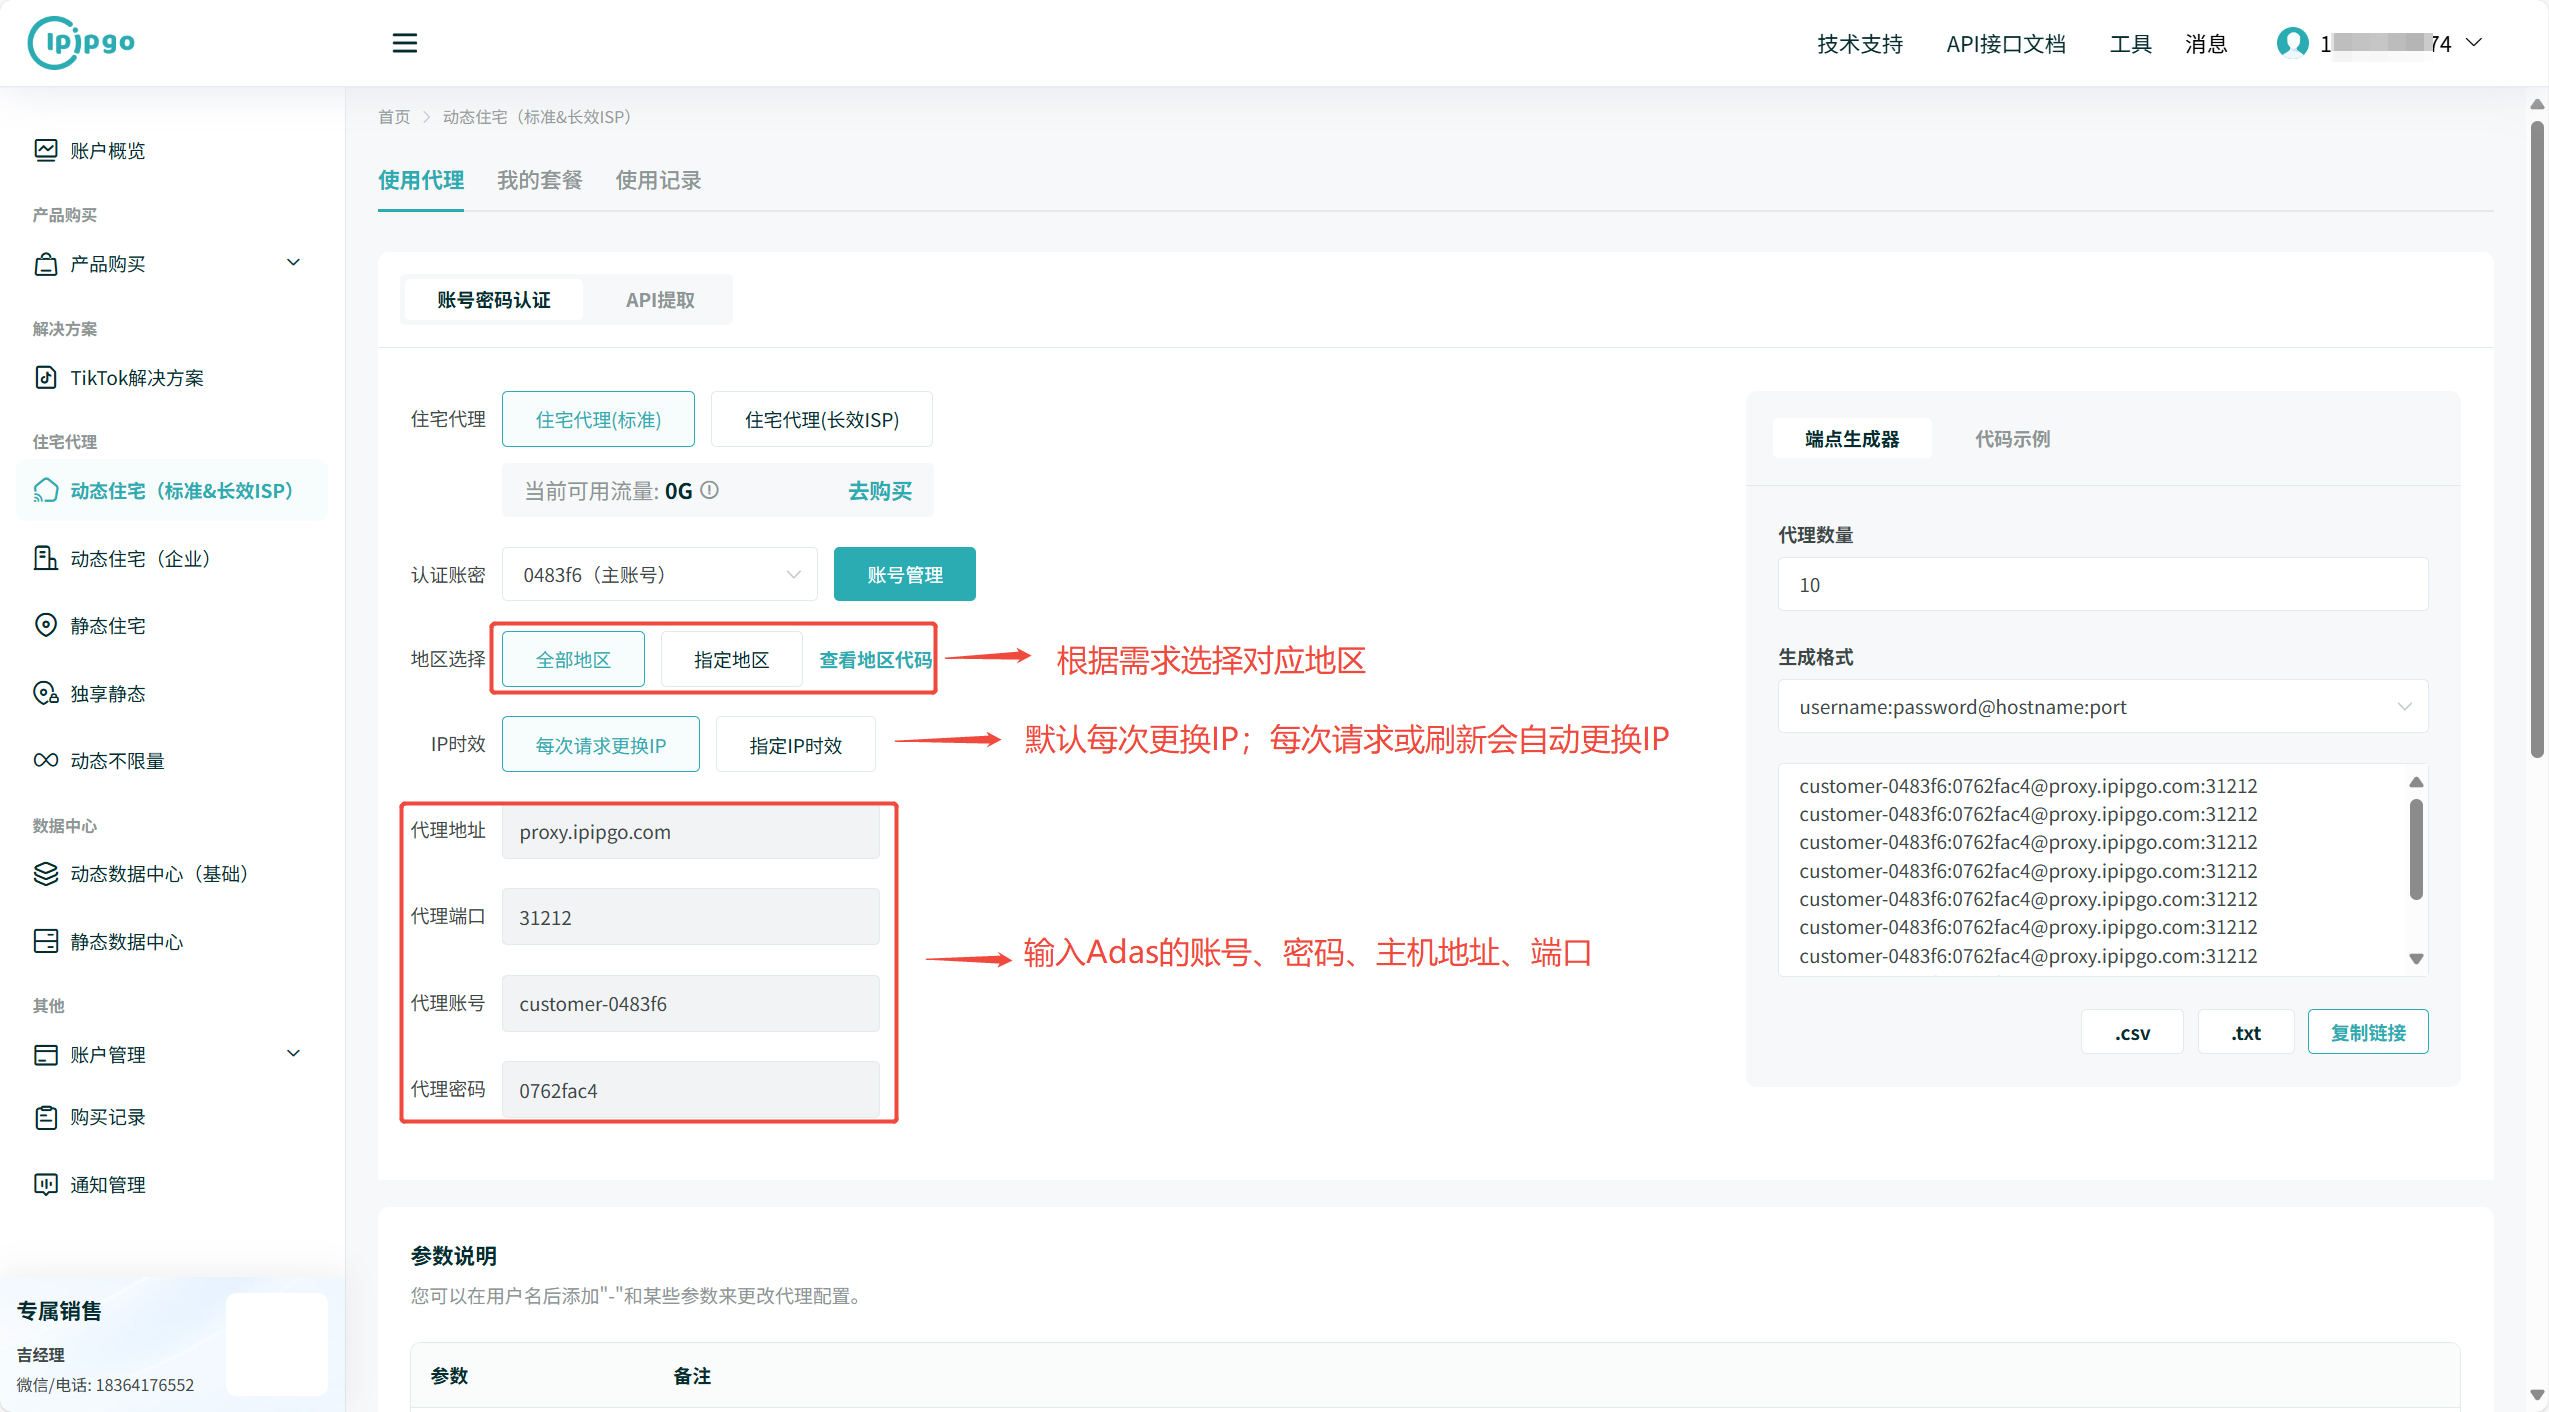
Task: Select 账号密码认证 tab
Action: coord(493,299)
